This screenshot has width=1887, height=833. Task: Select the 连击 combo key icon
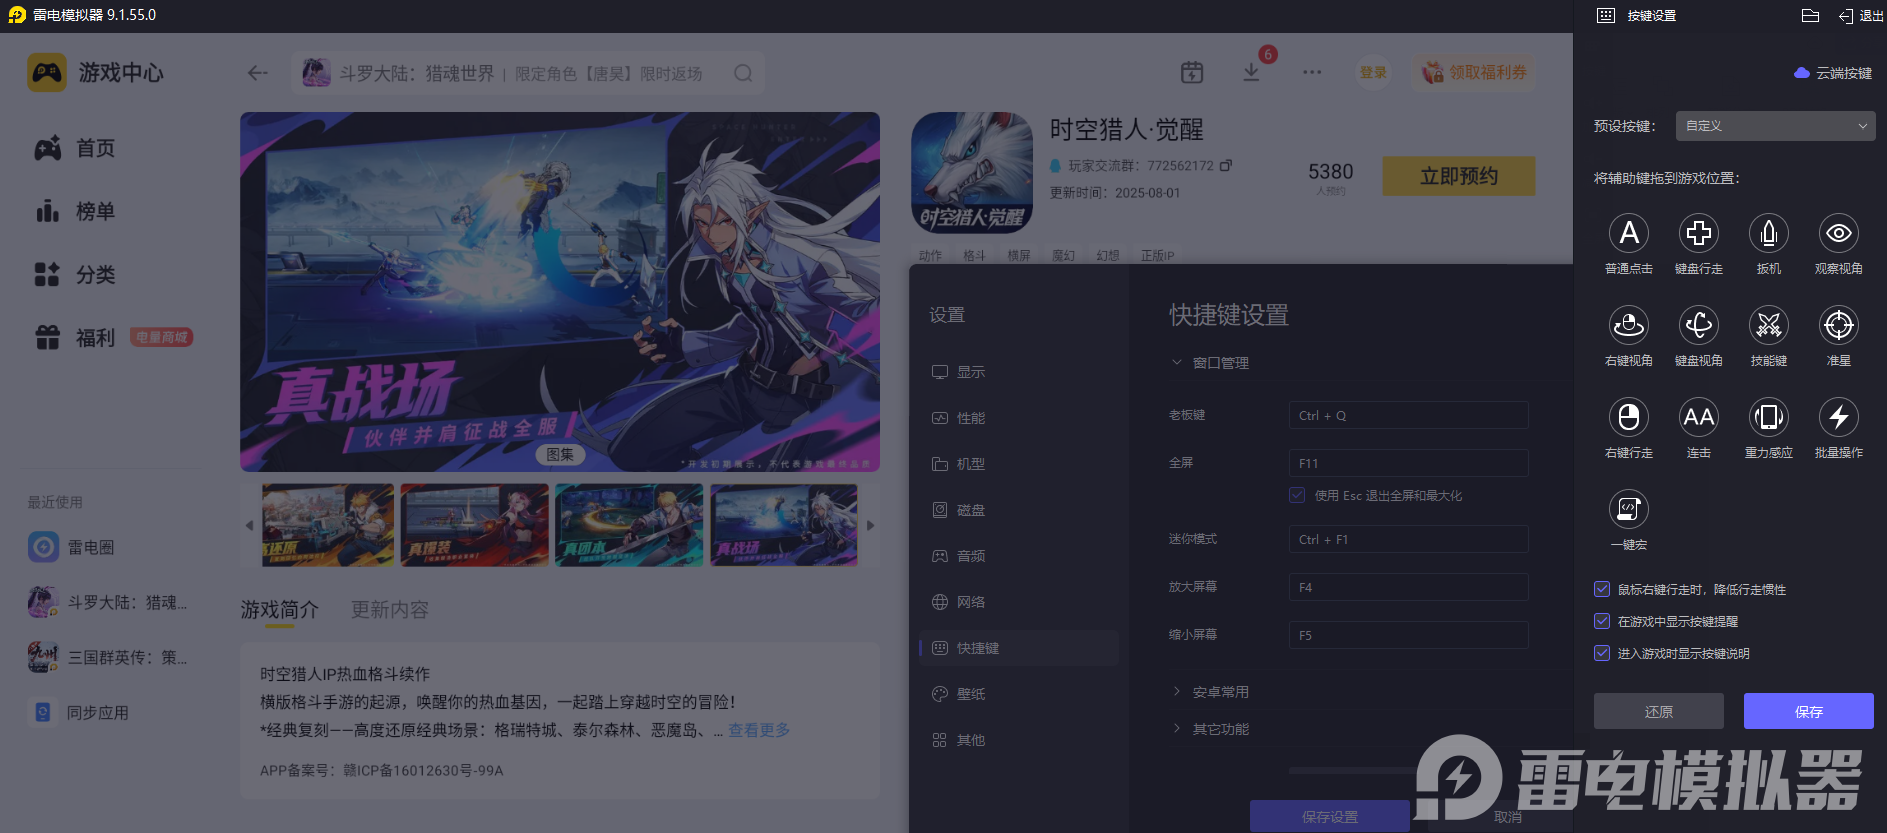point(1698,417)
